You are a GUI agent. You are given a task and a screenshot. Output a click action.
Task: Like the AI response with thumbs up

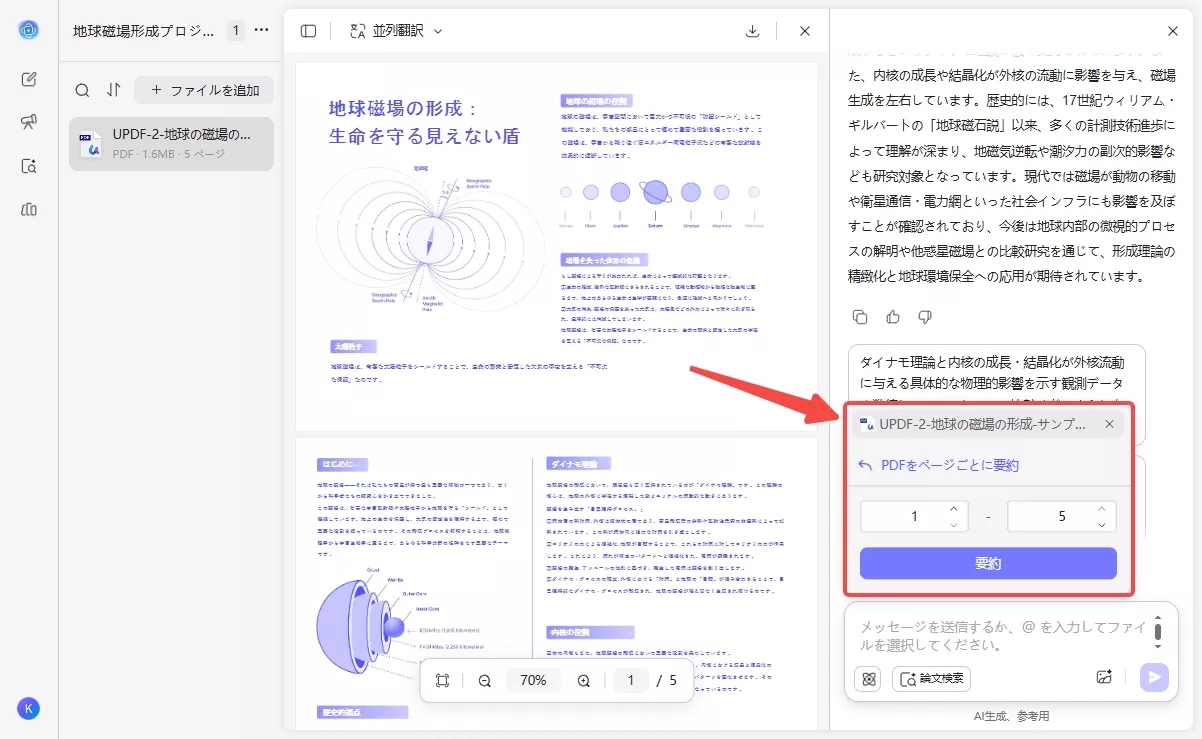pyautogui.click(x=893, y=317)
